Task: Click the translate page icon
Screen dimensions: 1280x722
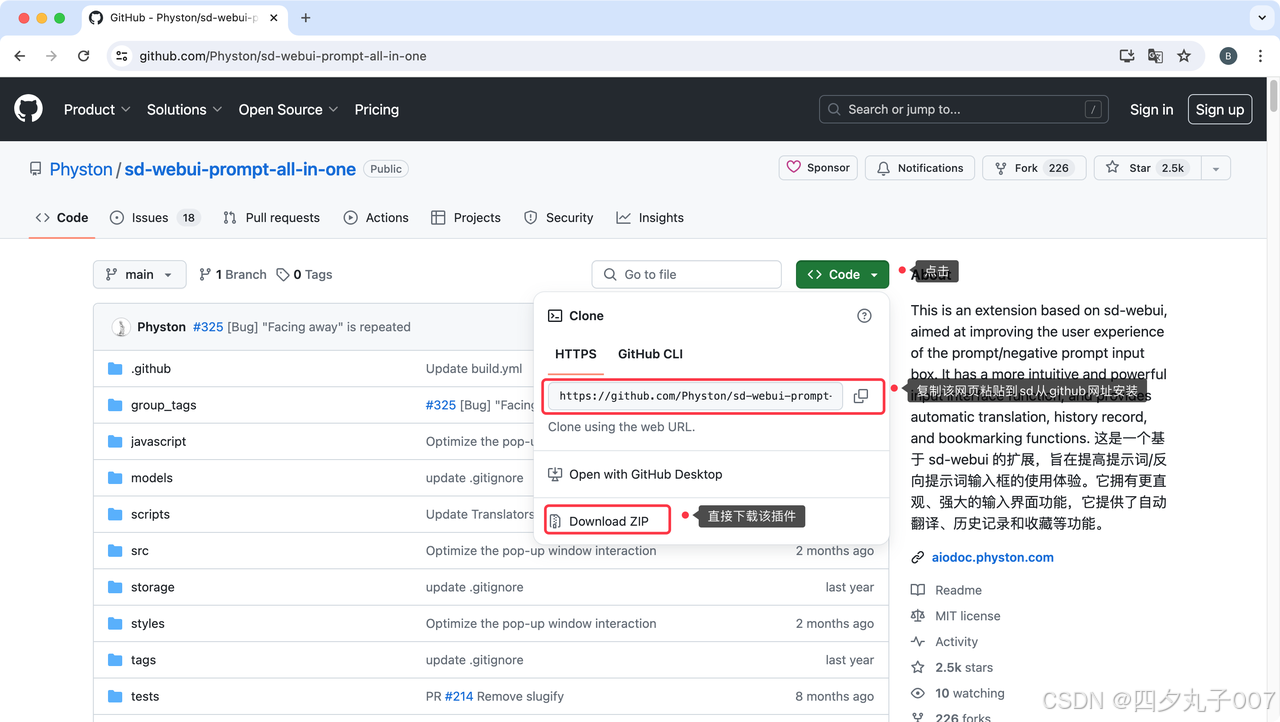Action: 1155,56
